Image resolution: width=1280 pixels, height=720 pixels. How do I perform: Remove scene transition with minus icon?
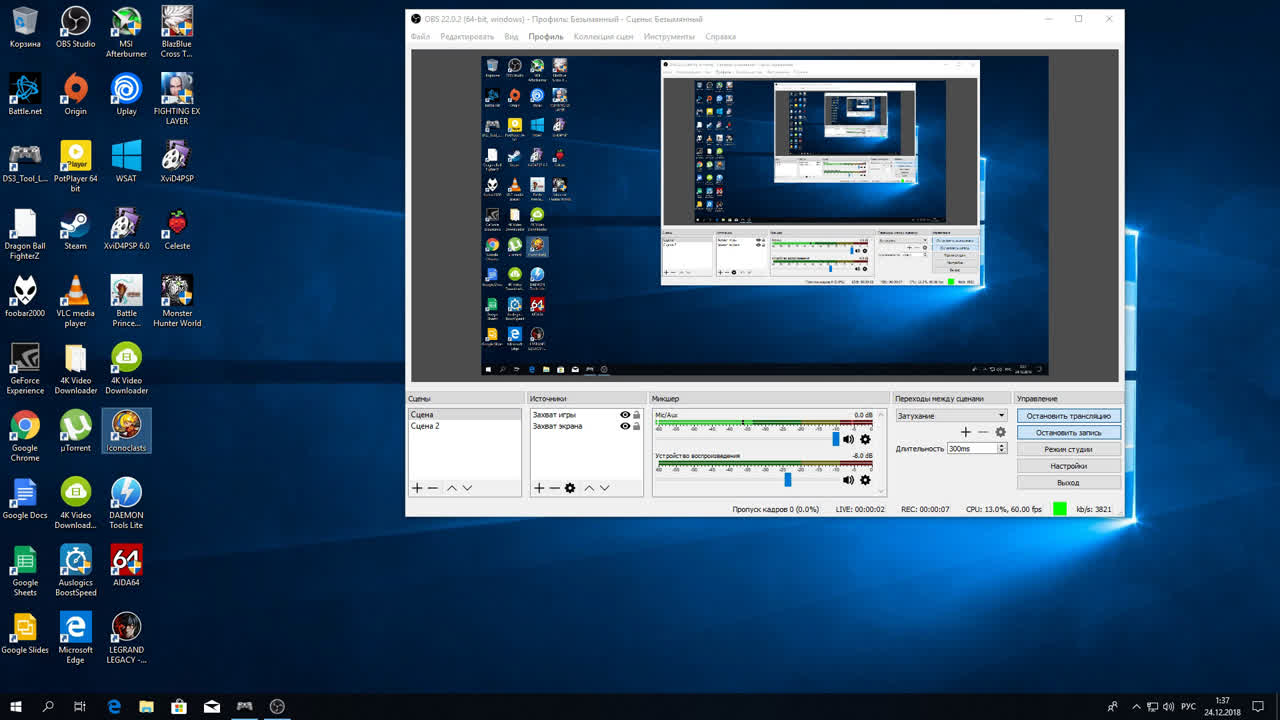(x=983, y=432)
